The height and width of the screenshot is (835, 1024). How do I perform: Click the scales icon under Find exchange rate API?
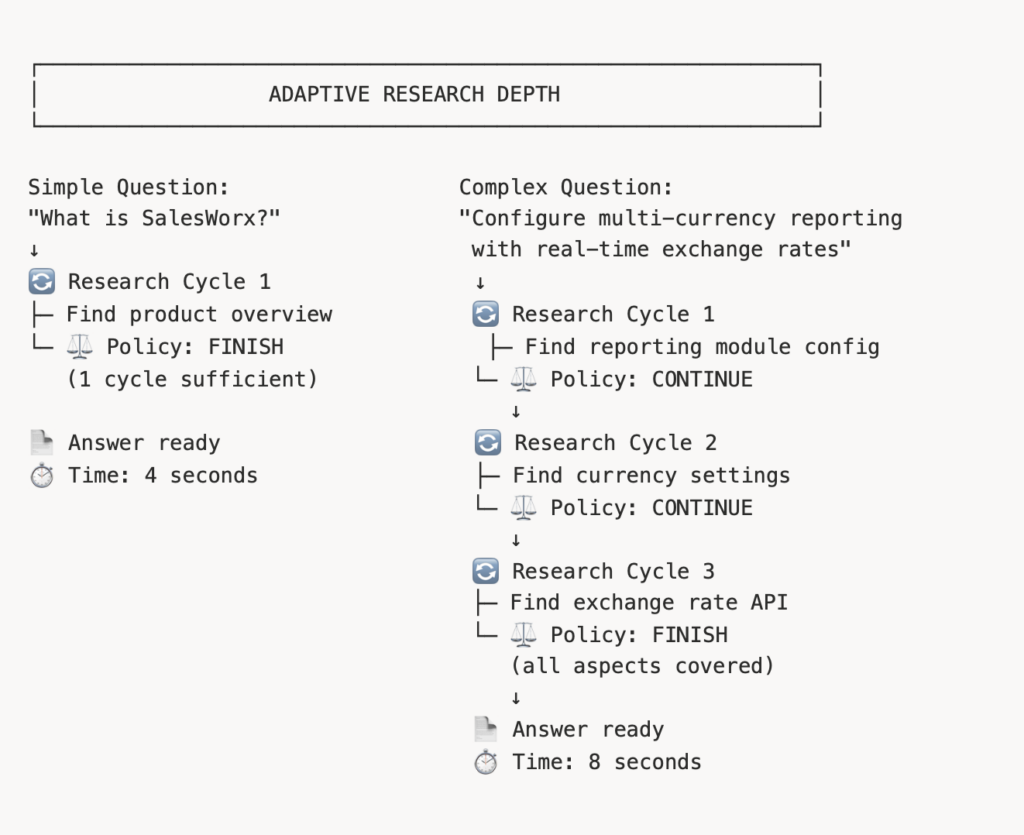tap(524, 634)
